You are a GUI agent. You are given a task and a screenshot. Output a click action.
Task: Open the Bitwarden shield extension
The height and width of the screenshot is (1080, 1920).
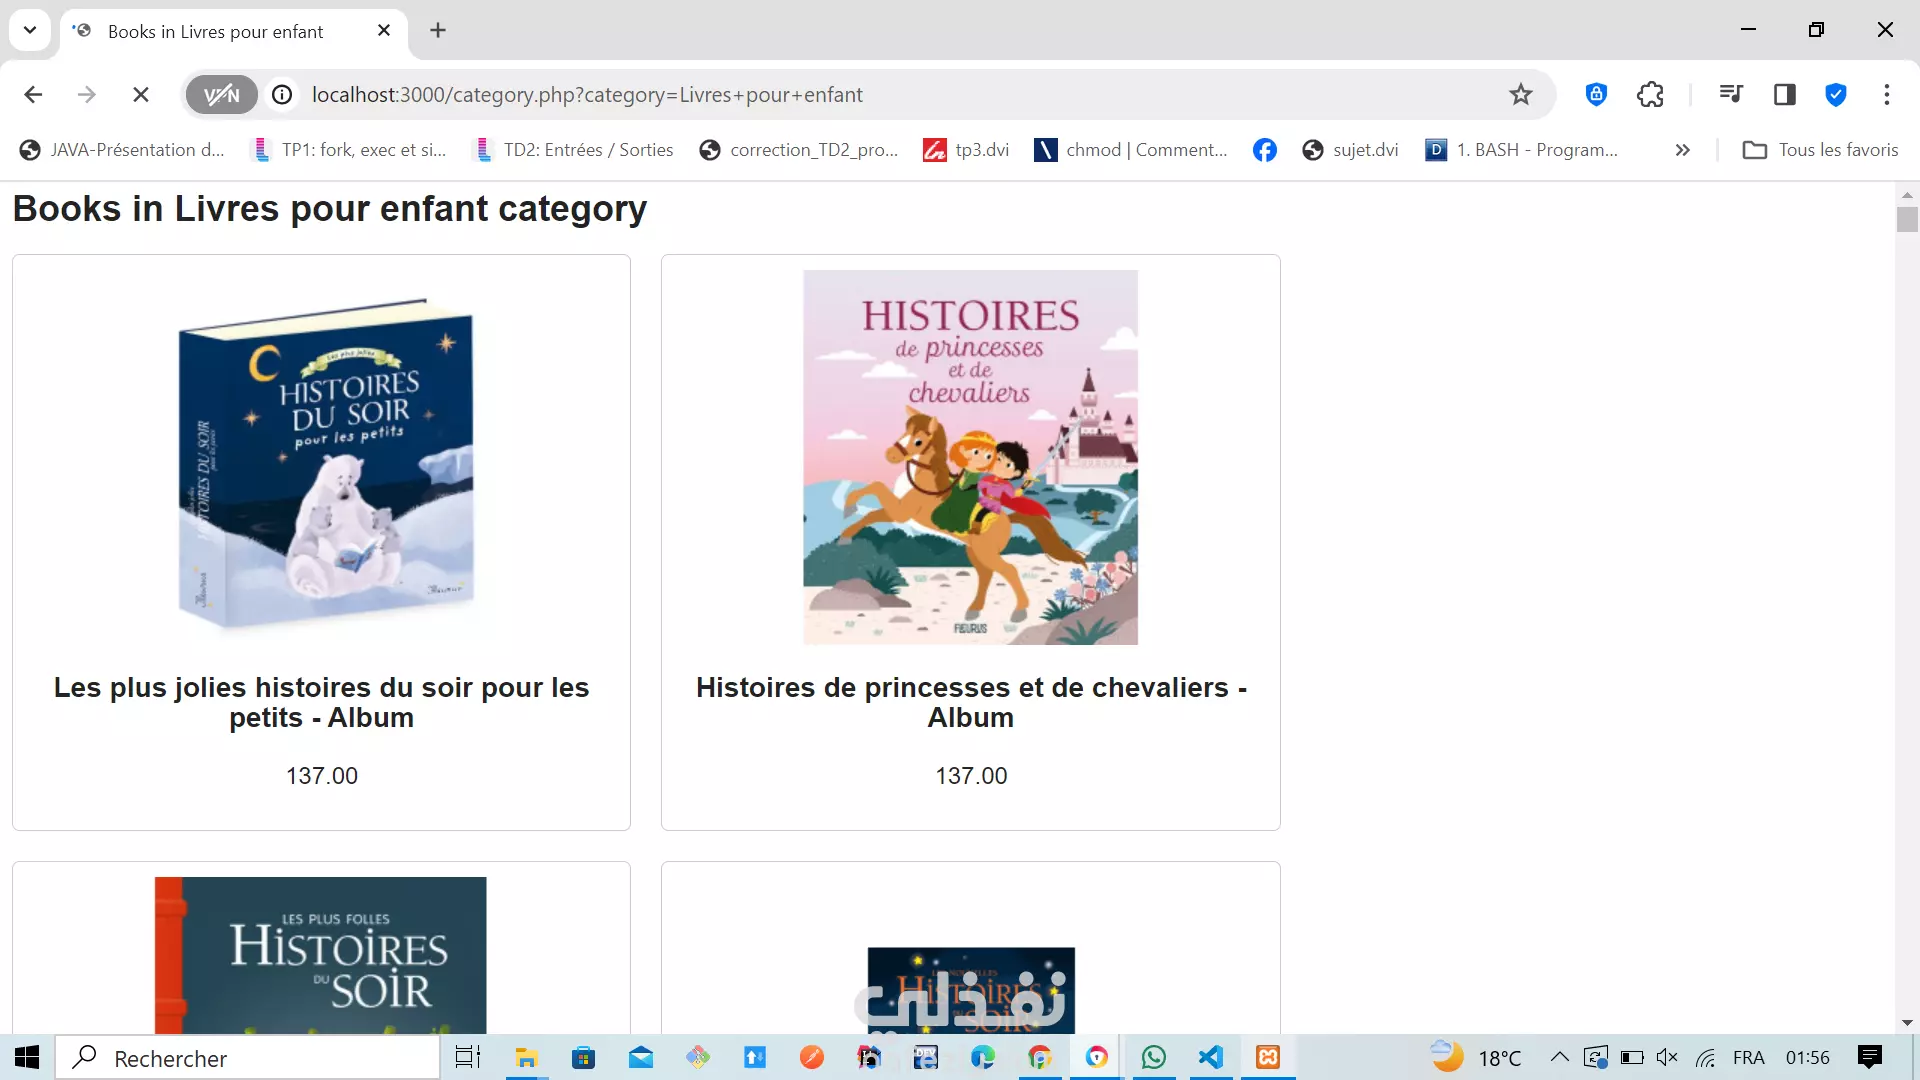[x=1596, y=95]
